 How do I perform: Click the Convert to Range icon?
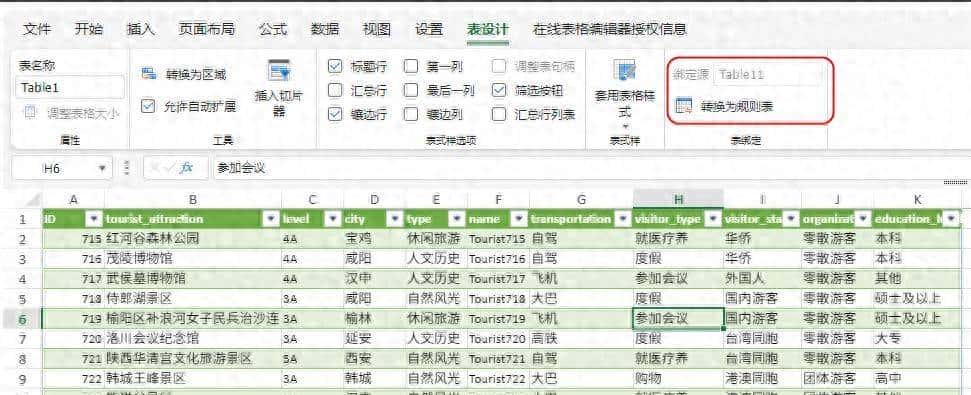pyautogui.click(x=149, y=74)
